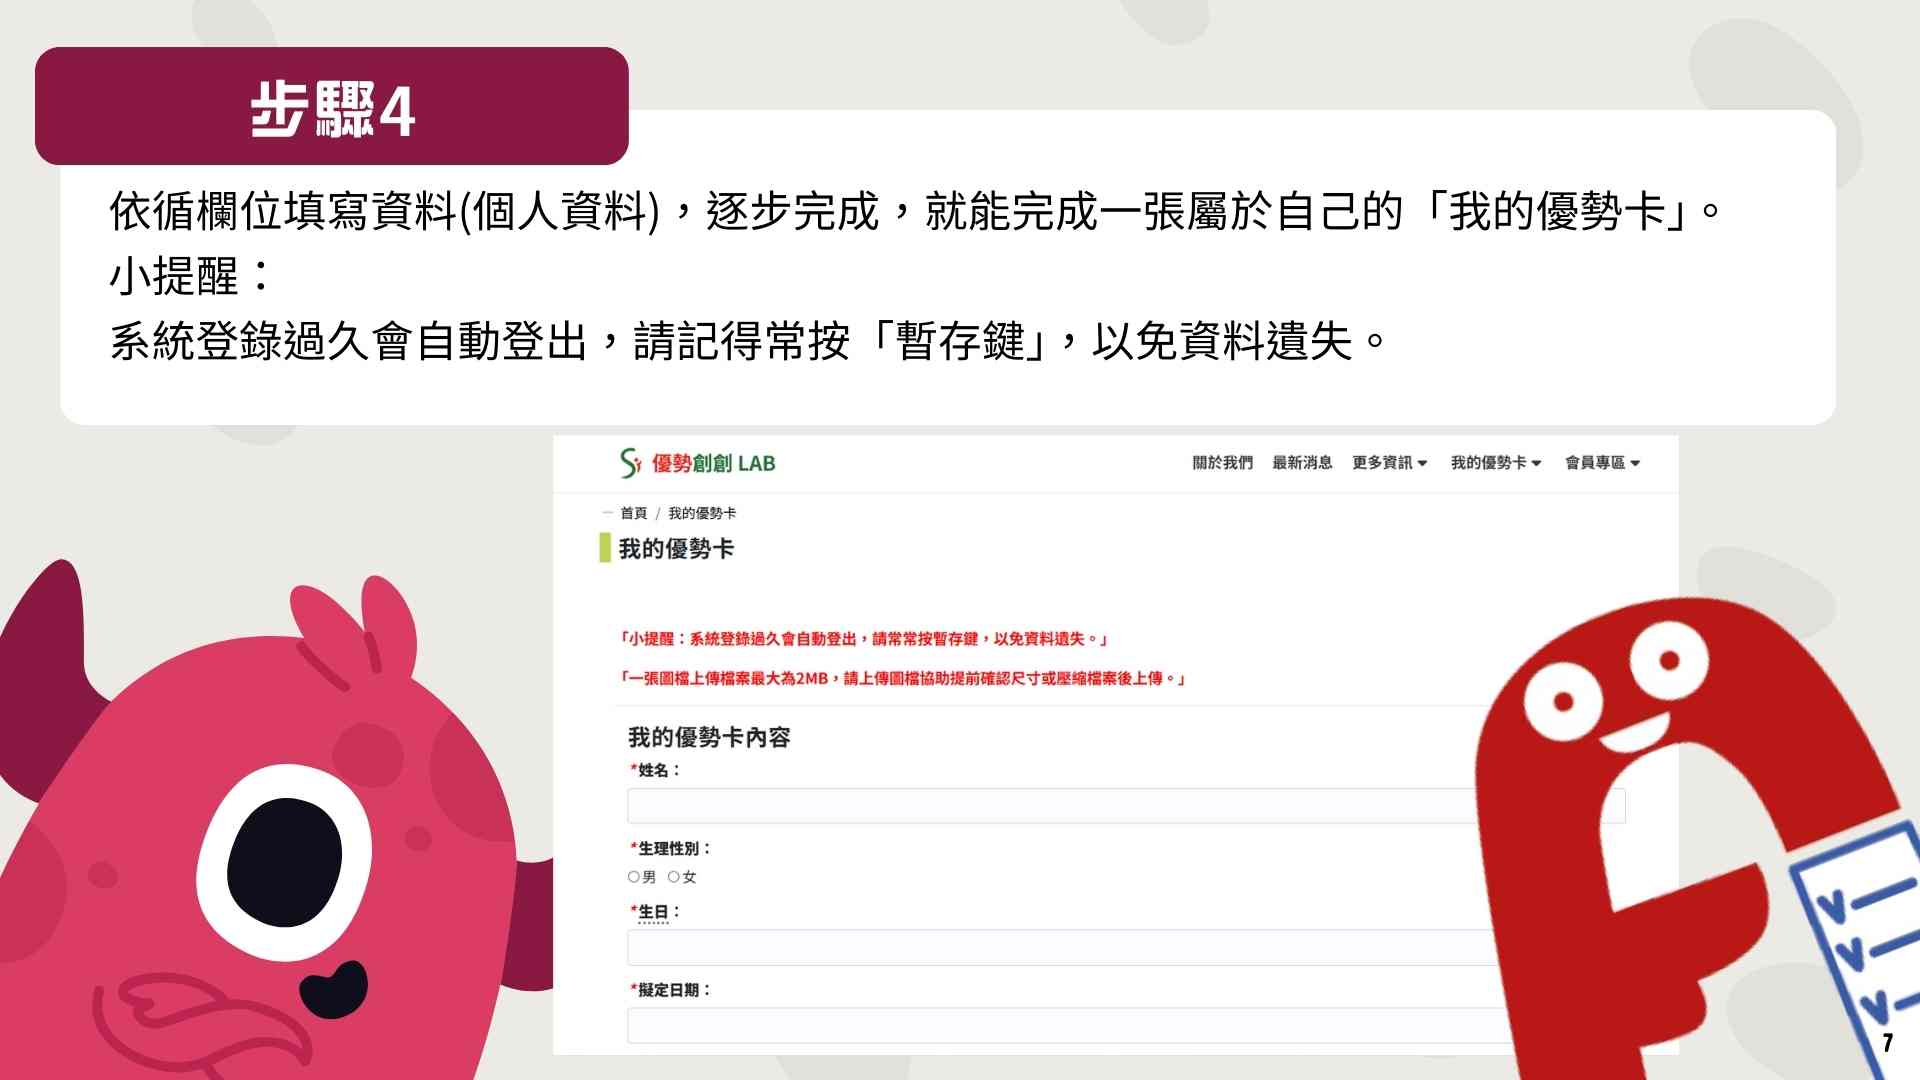Select the 女 radio button
Viewport: 1920px width, 1080px height.
(674, 877)
